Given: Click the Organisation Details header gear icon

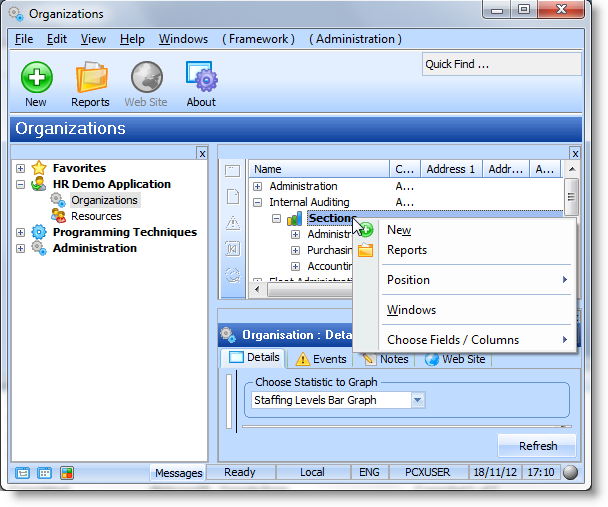Looking at the screenshot, I should coord(228,335).
